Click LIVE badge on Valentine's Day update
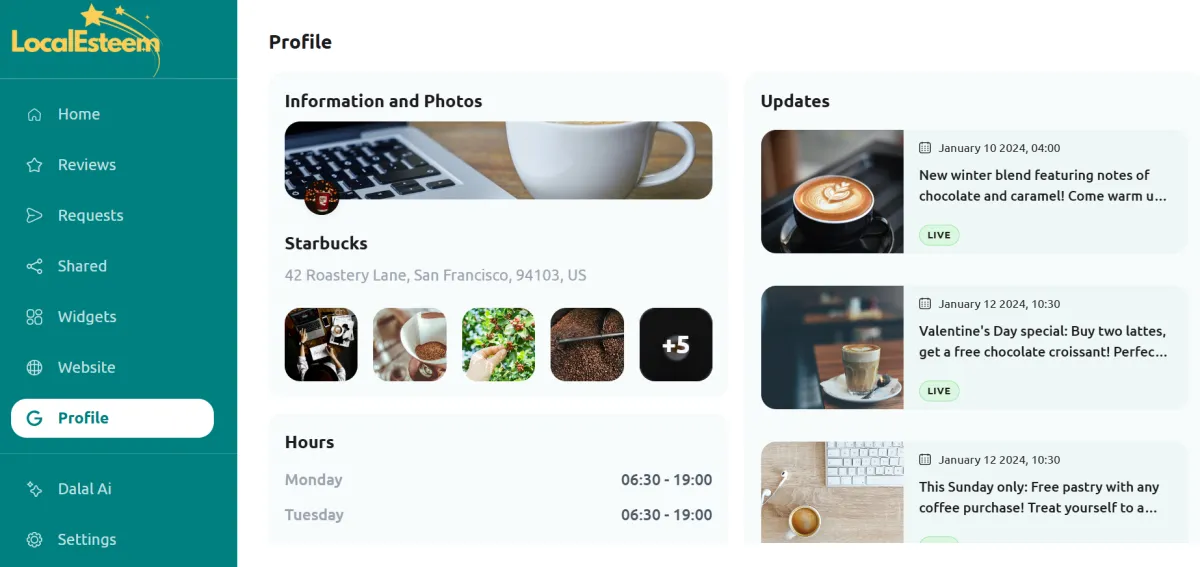Image resolution: width=1200 pixels, height=567 pixels. pos(939,391)
